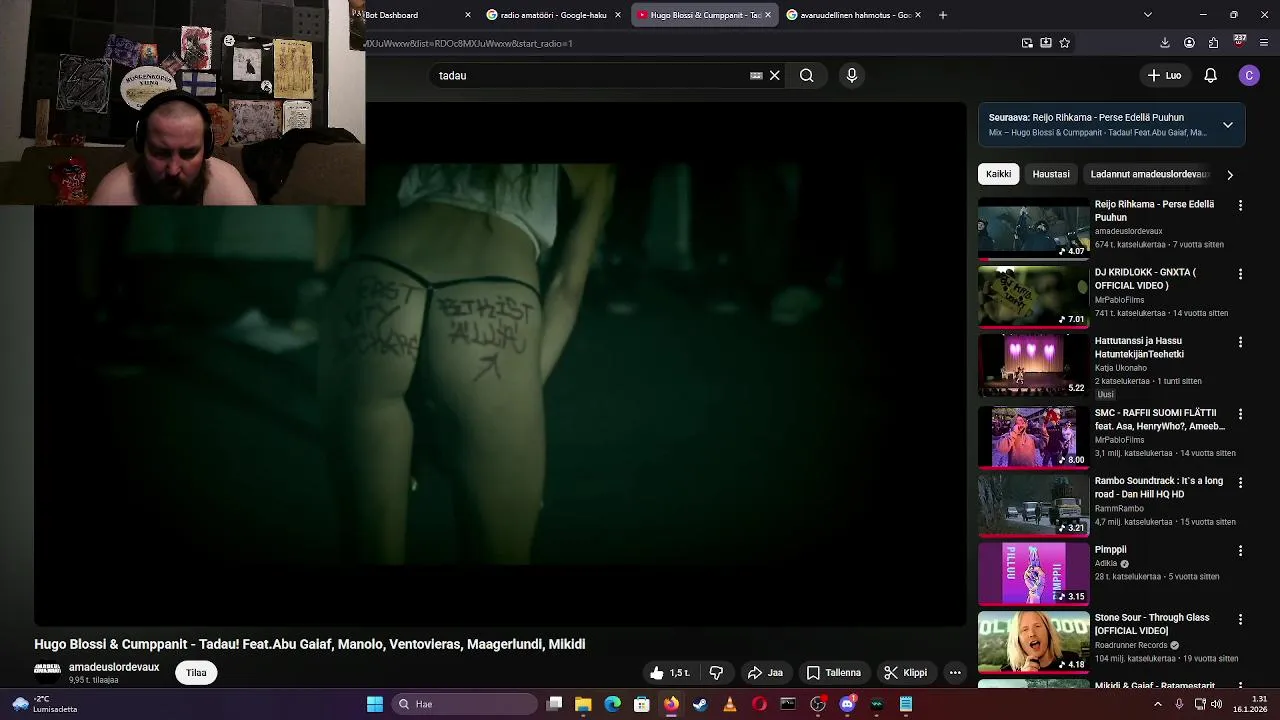Image resolution: width=1280 pixels, height=720 pixels.
Task: Open options for Rambo Soundtrack video
Action: [1240, 482]
